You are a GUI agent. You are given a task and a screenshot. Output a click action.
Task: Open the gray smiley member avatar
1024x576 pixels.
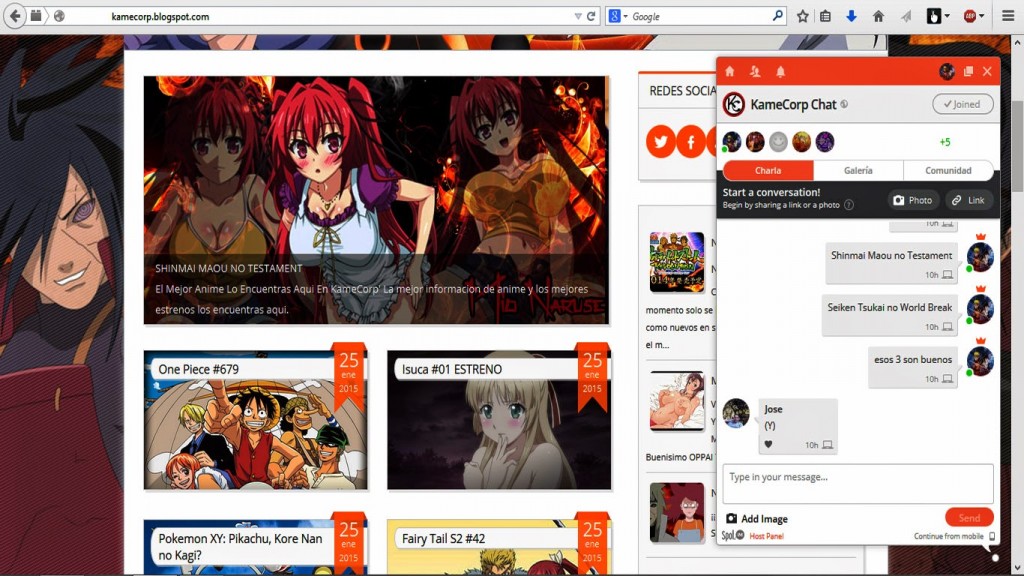point(778,142)
